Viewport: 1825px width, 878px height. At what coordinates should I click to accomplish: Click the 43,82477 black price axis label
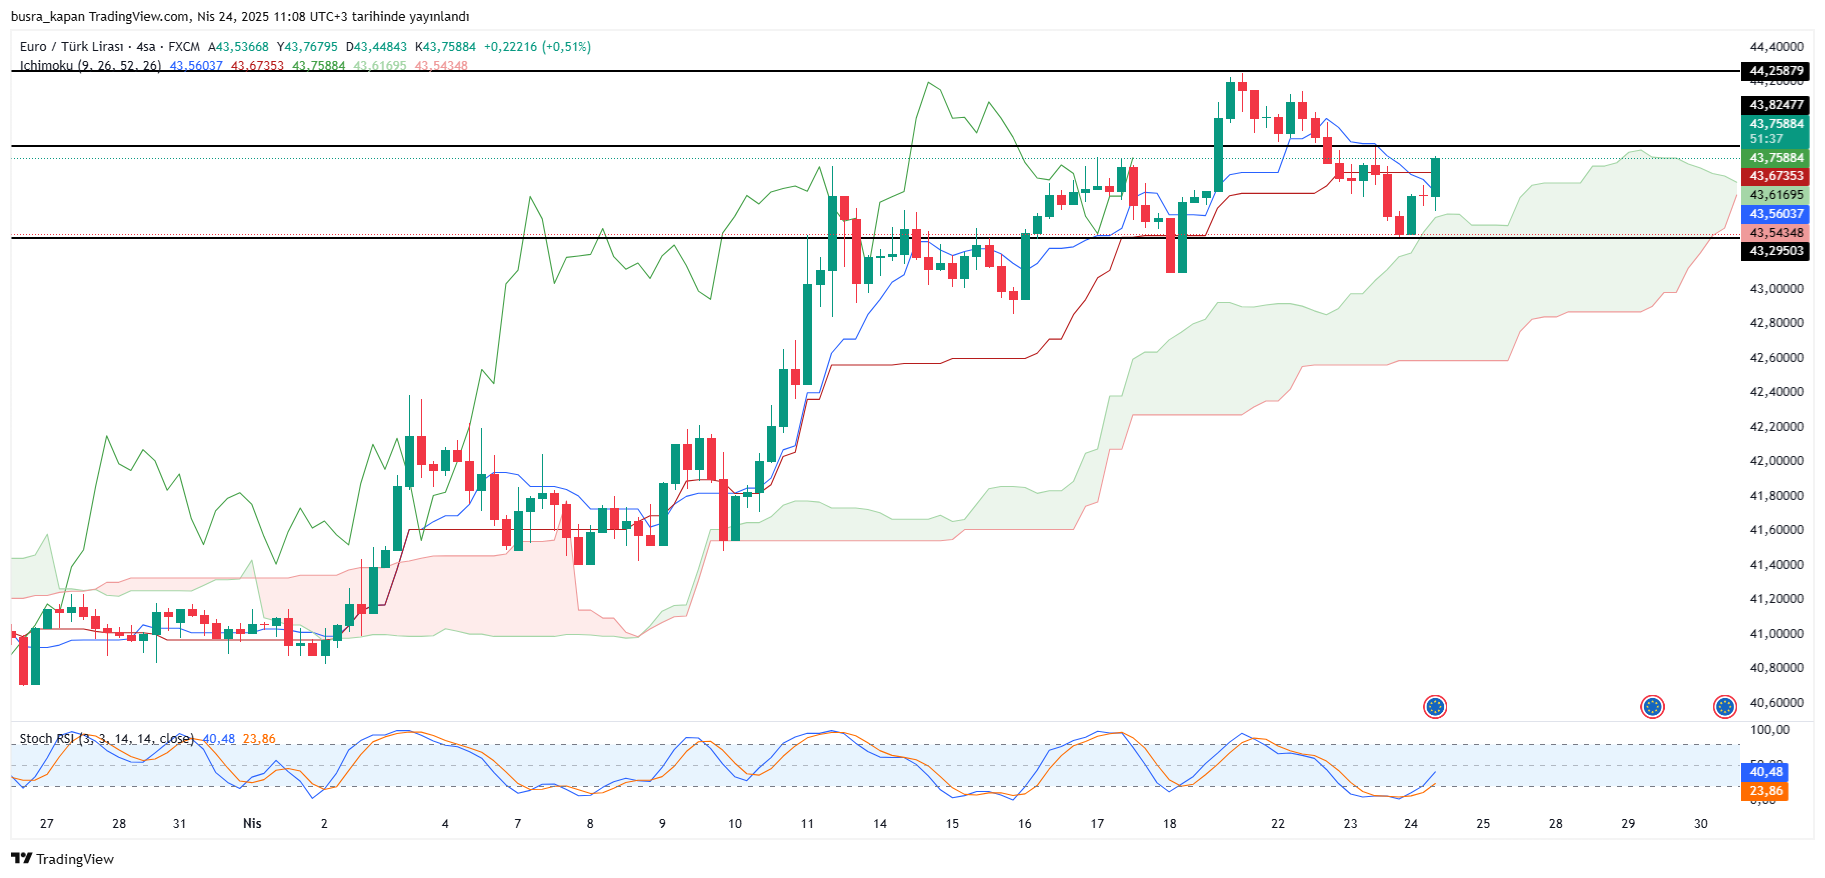tap(1776, 105)
